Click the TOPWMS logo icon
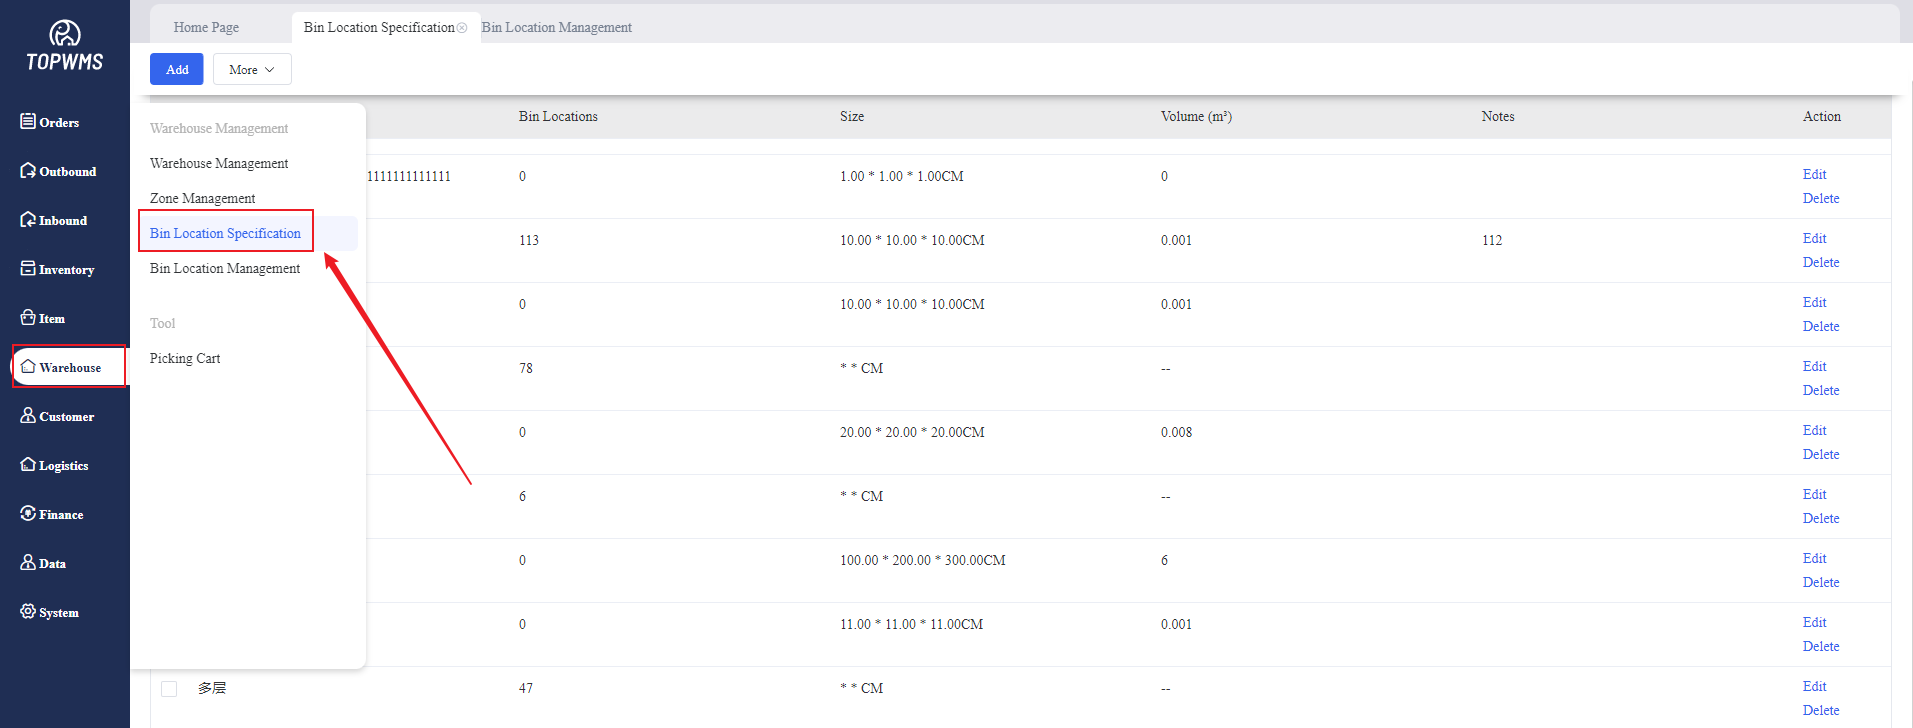This screenshot has height=728, width=1913. tap(65, 34)
